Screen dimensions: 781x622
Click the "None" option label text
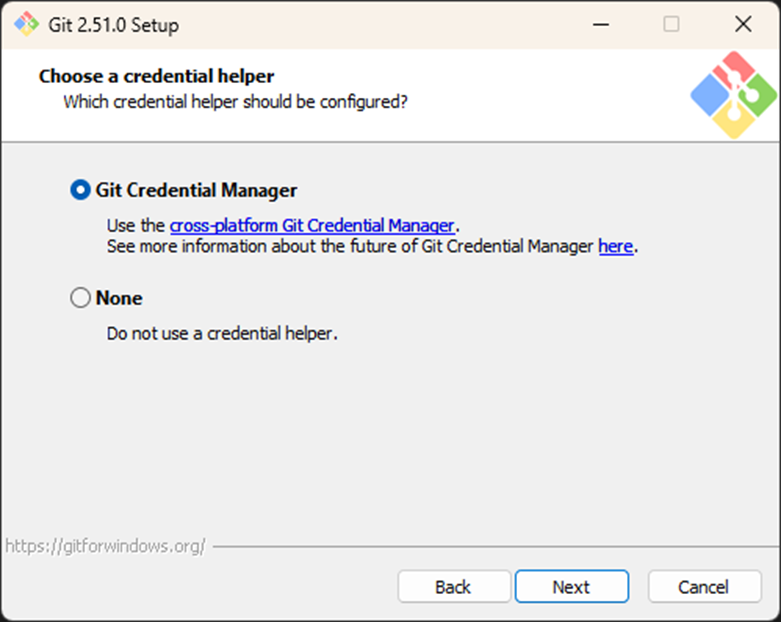[x=119, y=298]
